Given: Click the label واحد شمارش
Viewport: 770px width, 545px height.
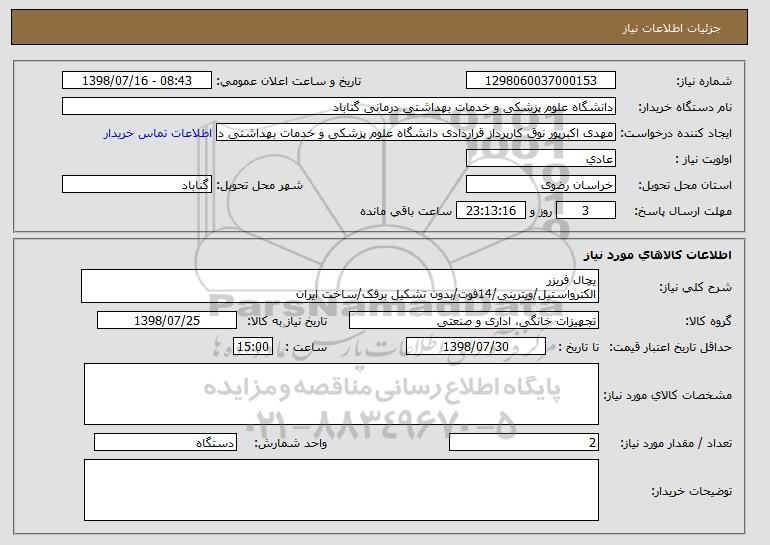Looking at the screenshot, I should pos(290,443).
